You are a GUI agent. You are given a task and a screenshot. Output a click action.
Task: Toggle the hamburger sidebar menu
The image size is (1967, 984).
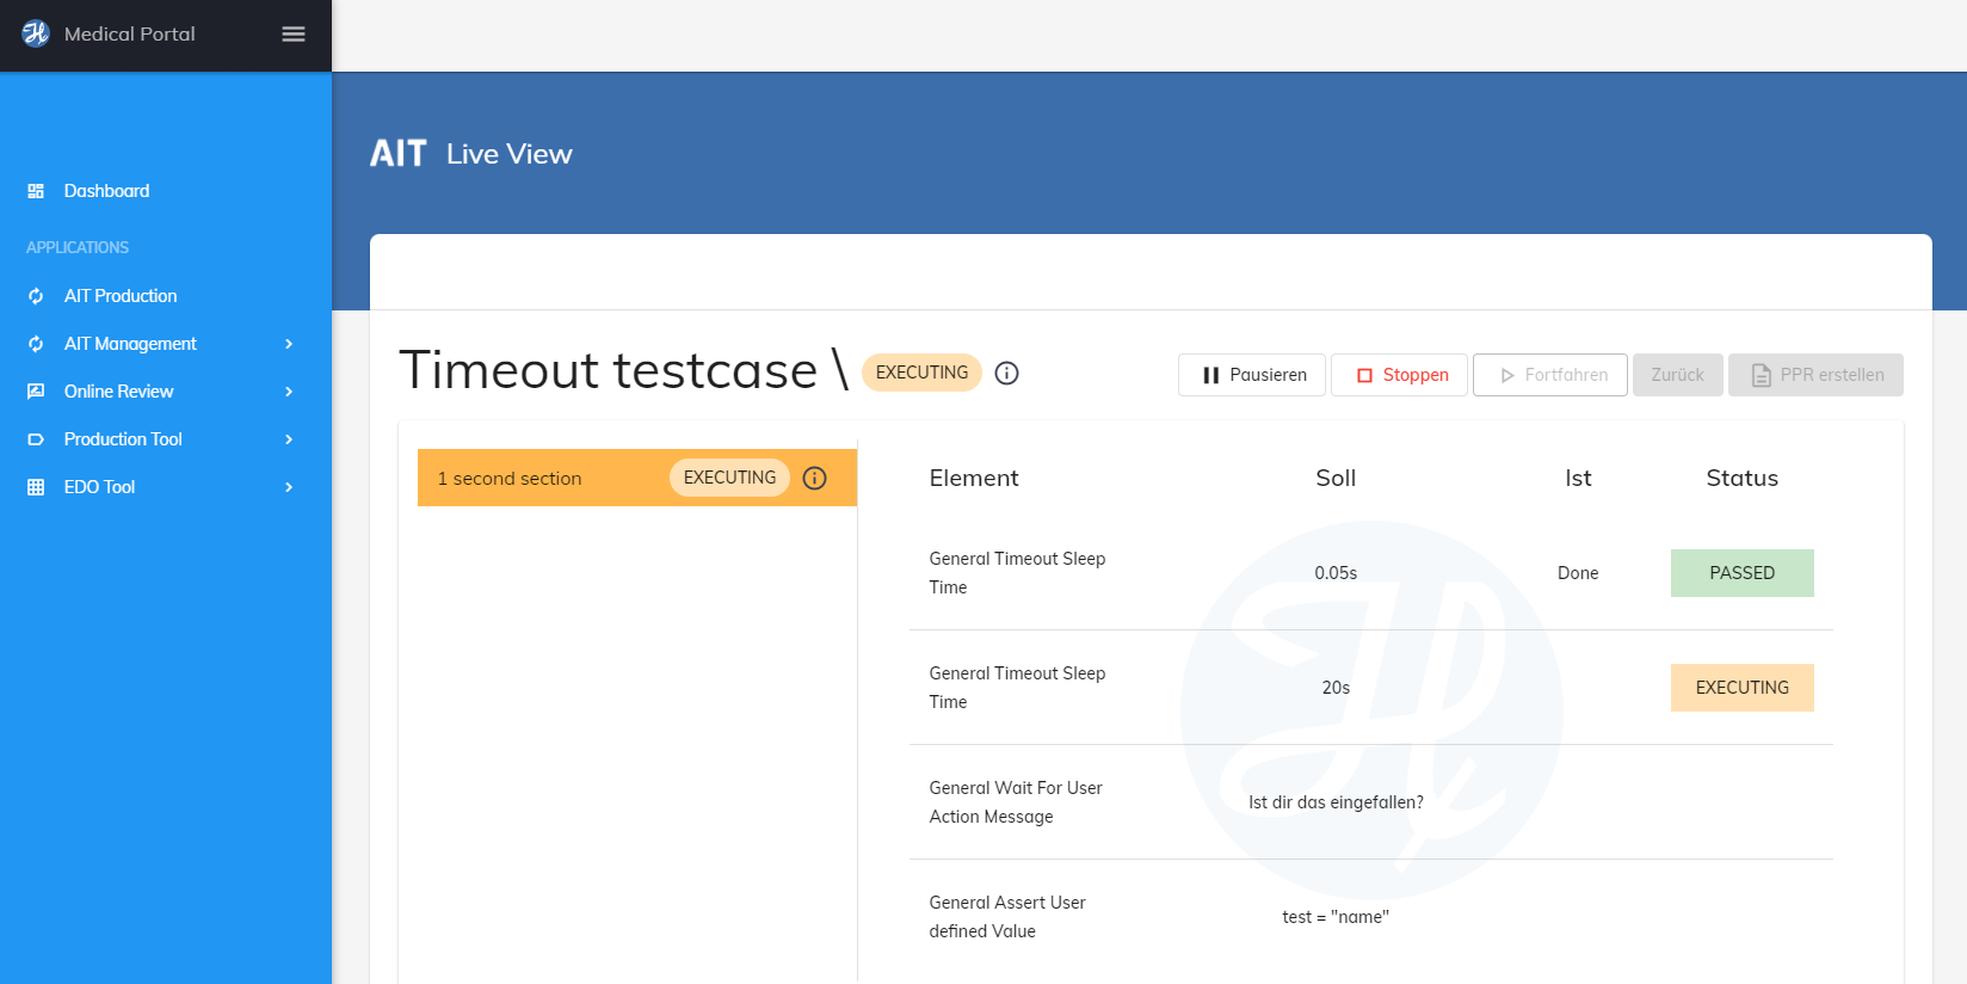[293, 34]
